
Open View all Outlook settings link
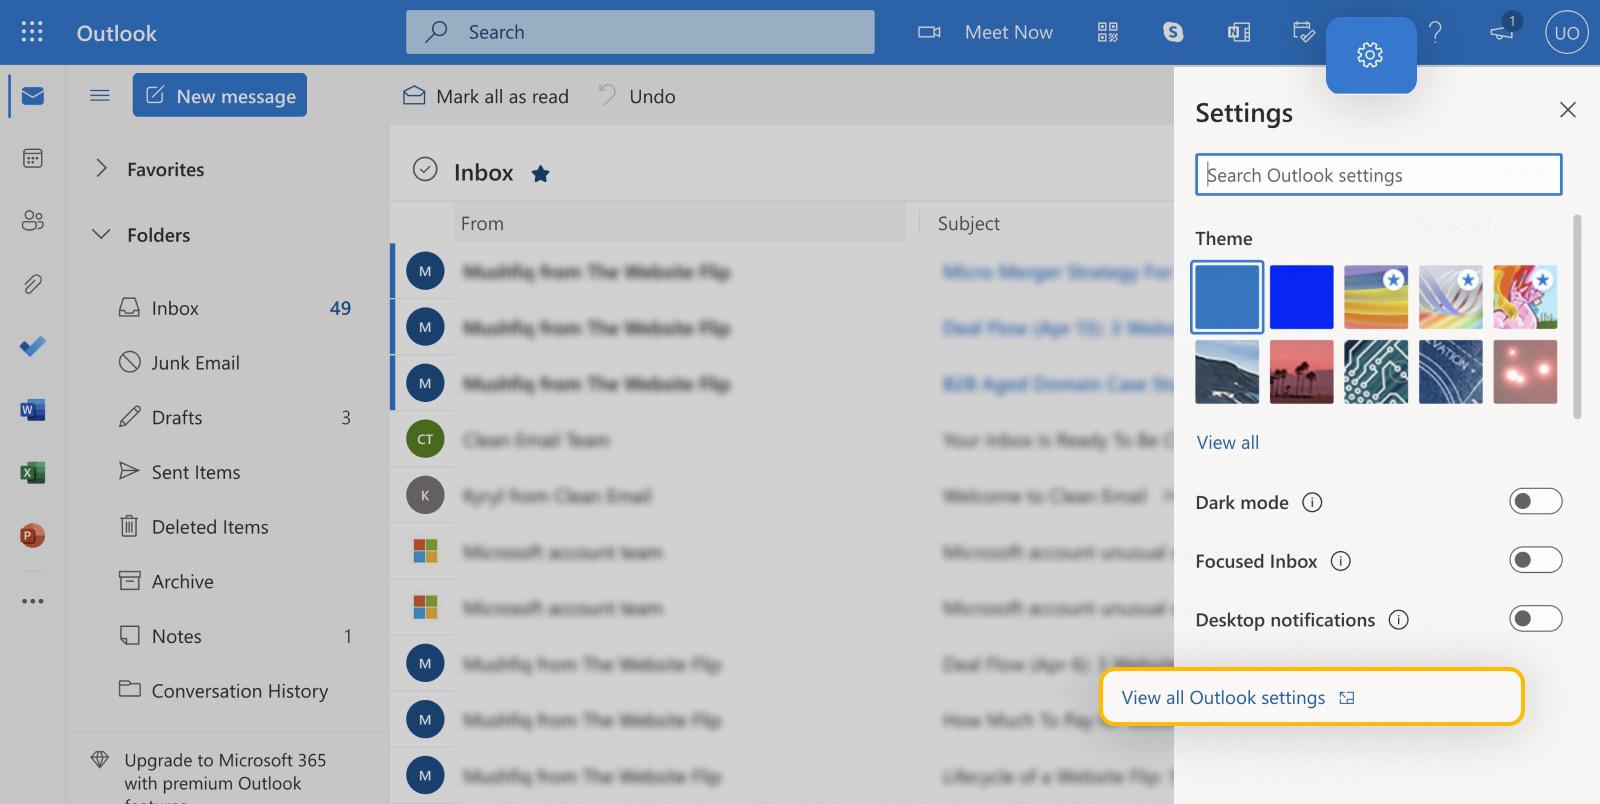point(1223,698)
